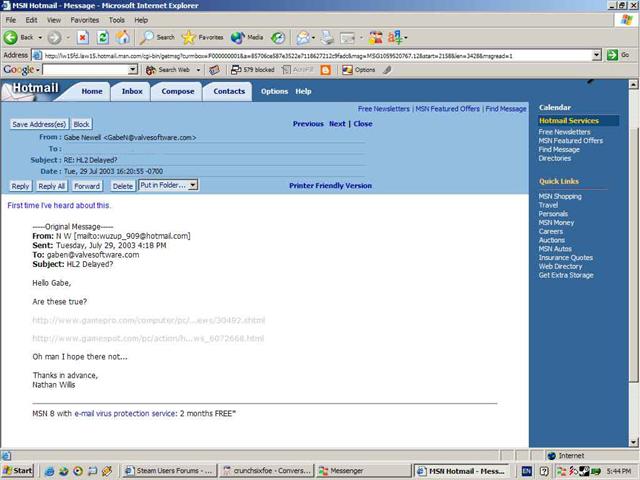Refresh the page with the green arrows icon
Image resolution: width=640 pixels, height=480 pixels.
point(103,38)
